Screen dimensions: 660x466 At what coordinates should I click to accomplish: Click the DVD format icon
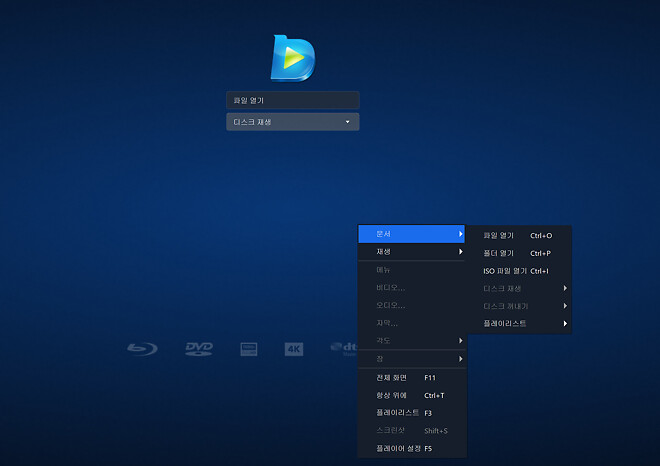pos(199,349)
